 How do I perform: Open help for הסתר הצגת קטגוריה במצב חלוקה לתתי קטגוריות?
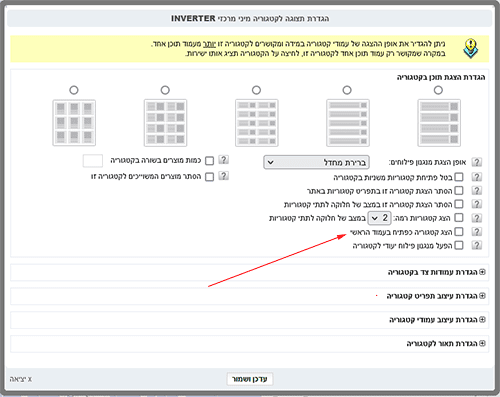pyautogui.click(x=477, y=204)
